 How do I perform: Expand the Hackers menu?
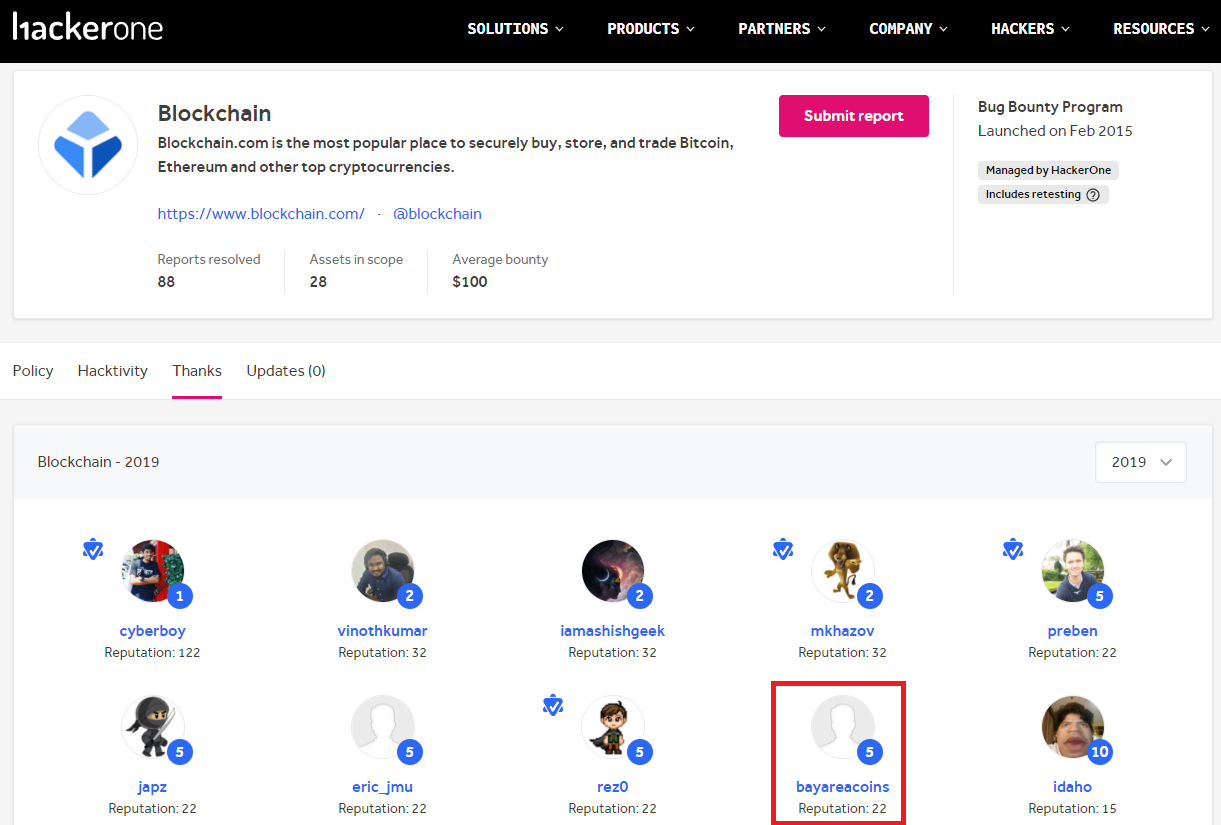tap(1031, 29)
